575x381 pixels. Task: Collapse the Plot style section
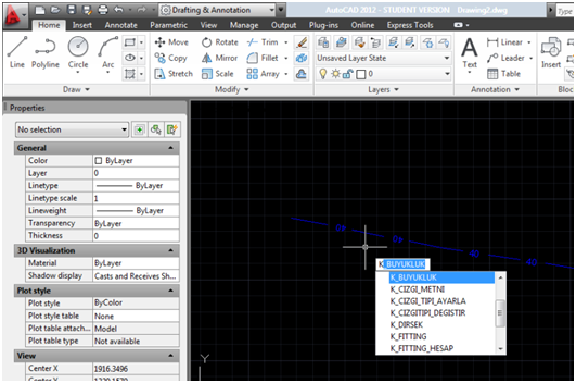click(x=171, y=290)
